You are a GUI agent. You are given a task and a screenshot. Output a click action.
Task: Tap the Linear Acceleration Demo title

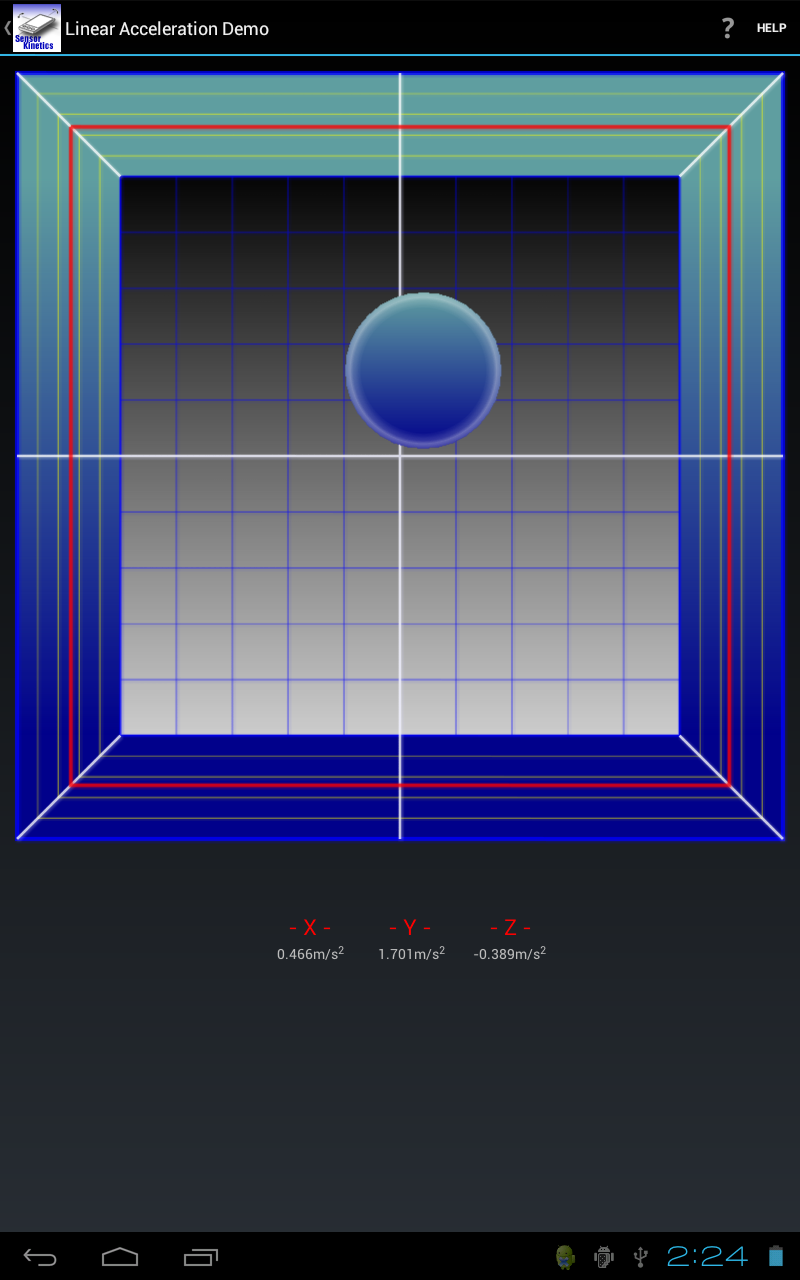(167, 29)
